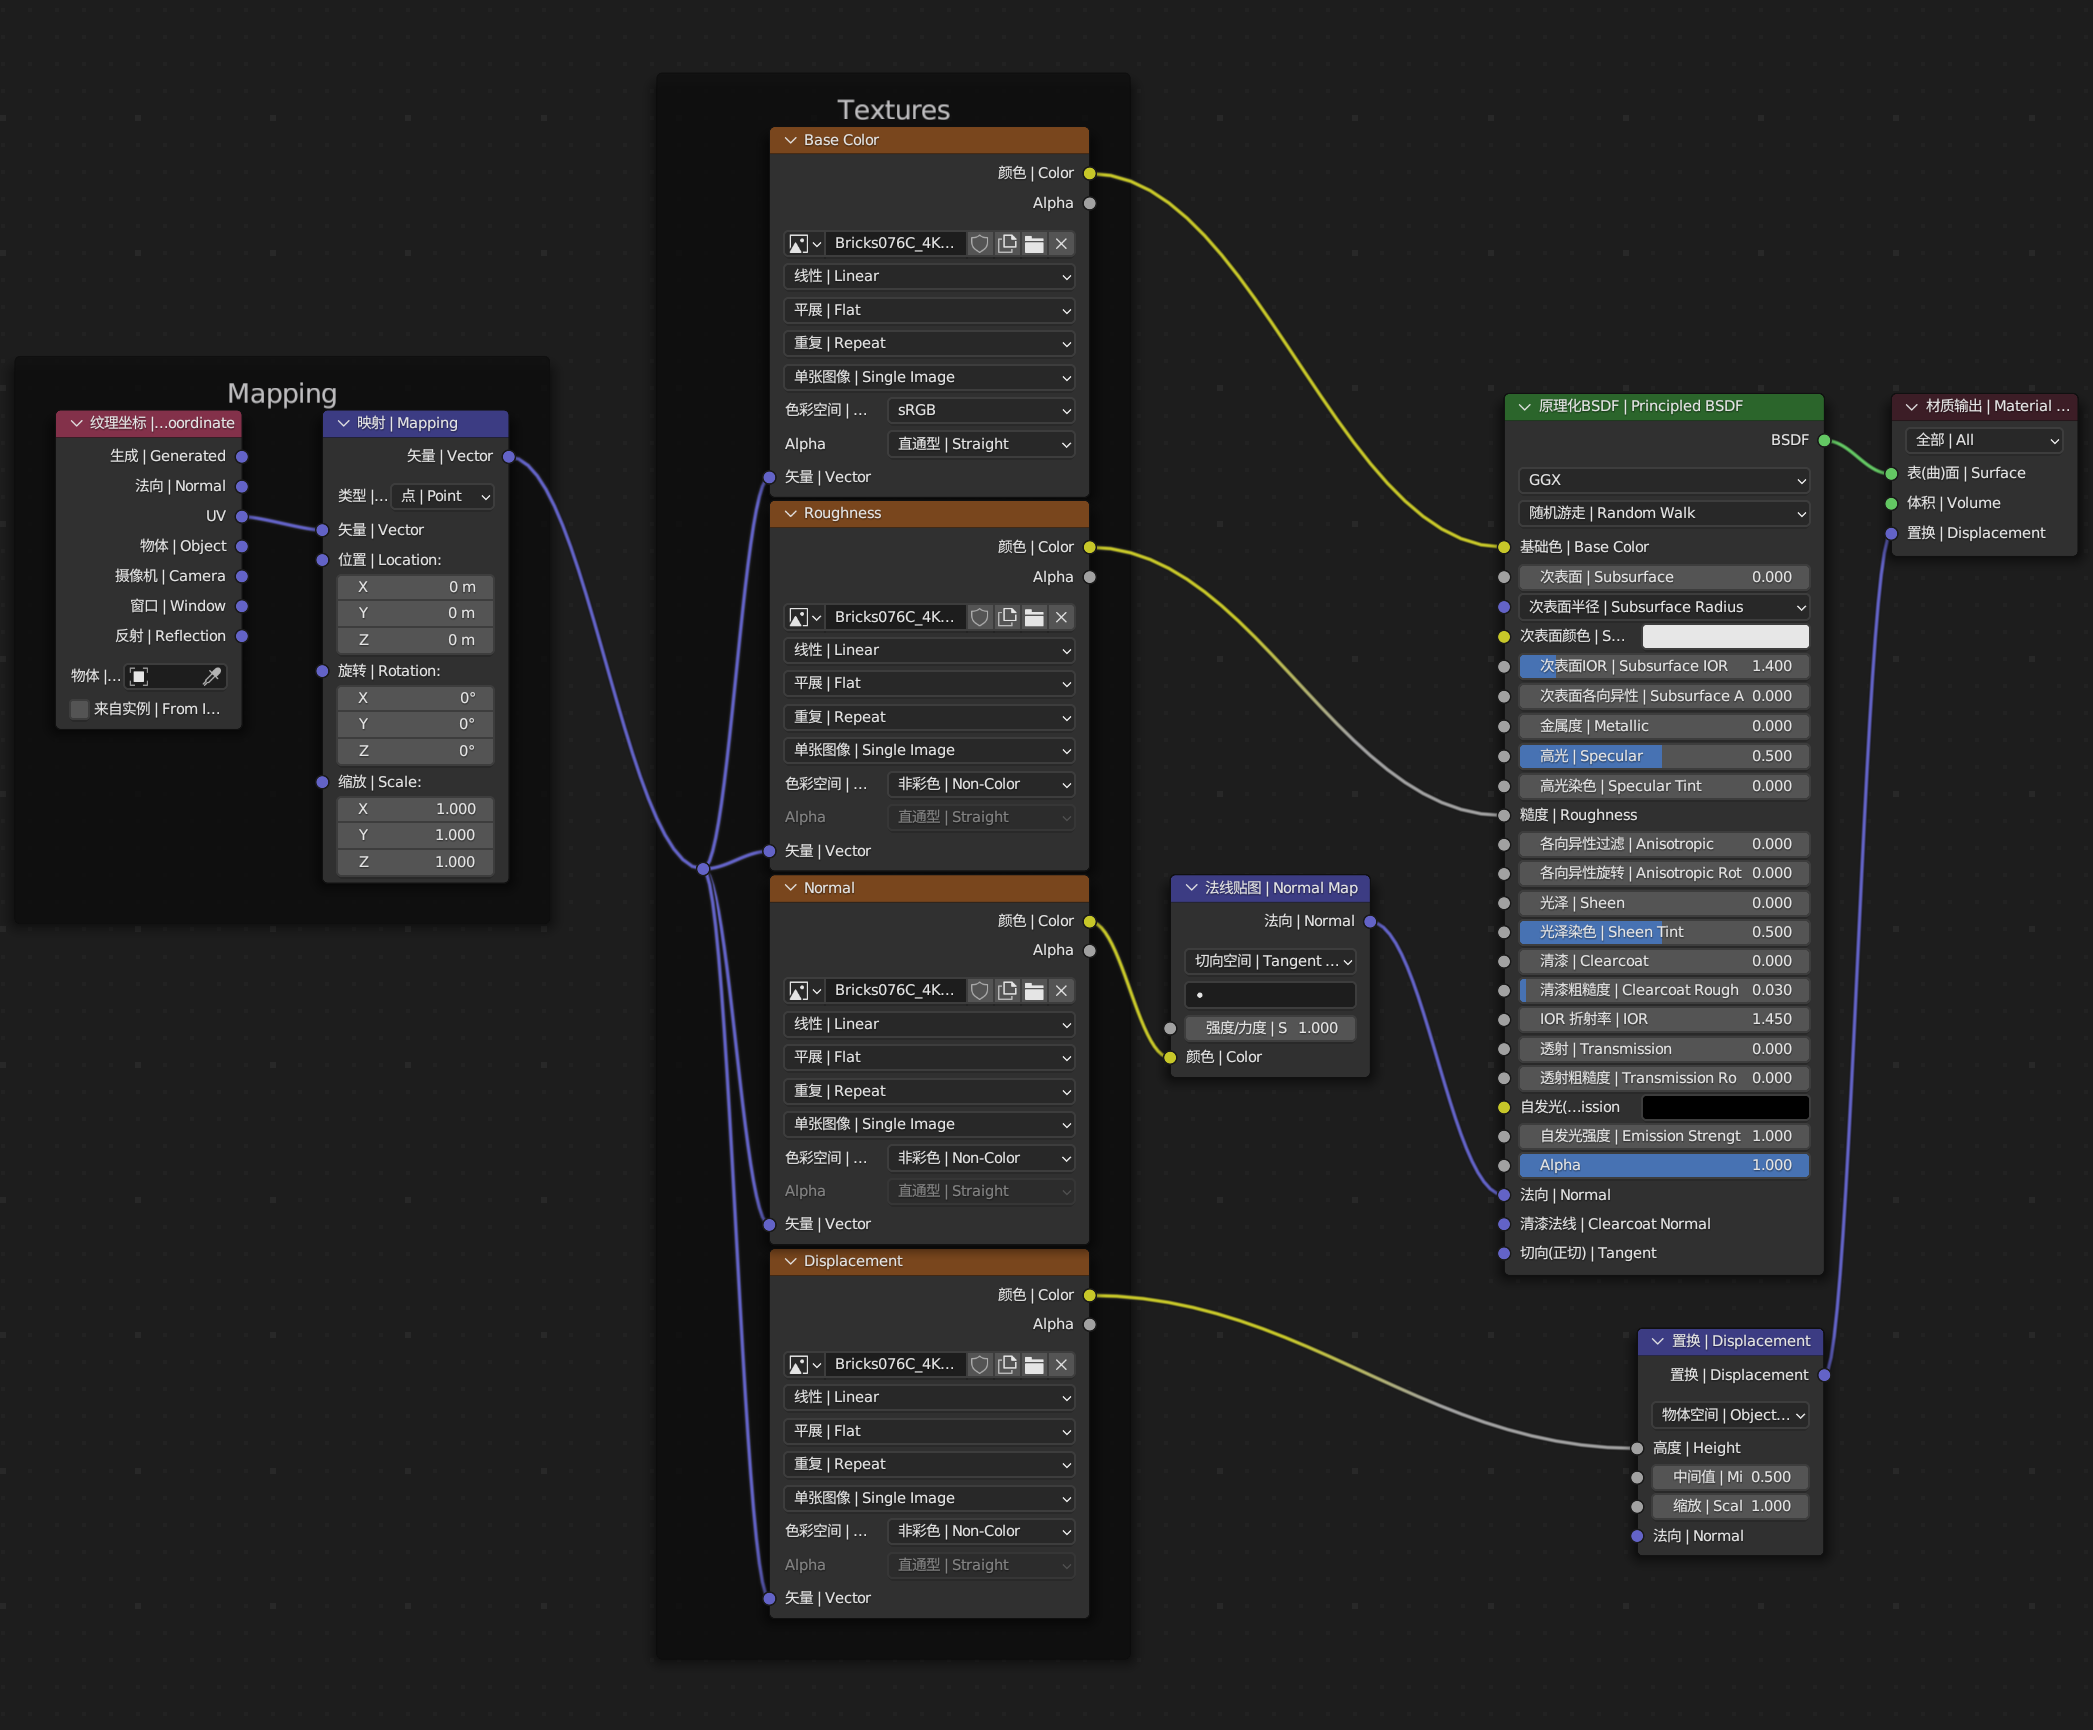Collapse the Principled BSDF node
Image resolution: width=2093 pixels, height=1730 pixels.
pos(1524,406)
